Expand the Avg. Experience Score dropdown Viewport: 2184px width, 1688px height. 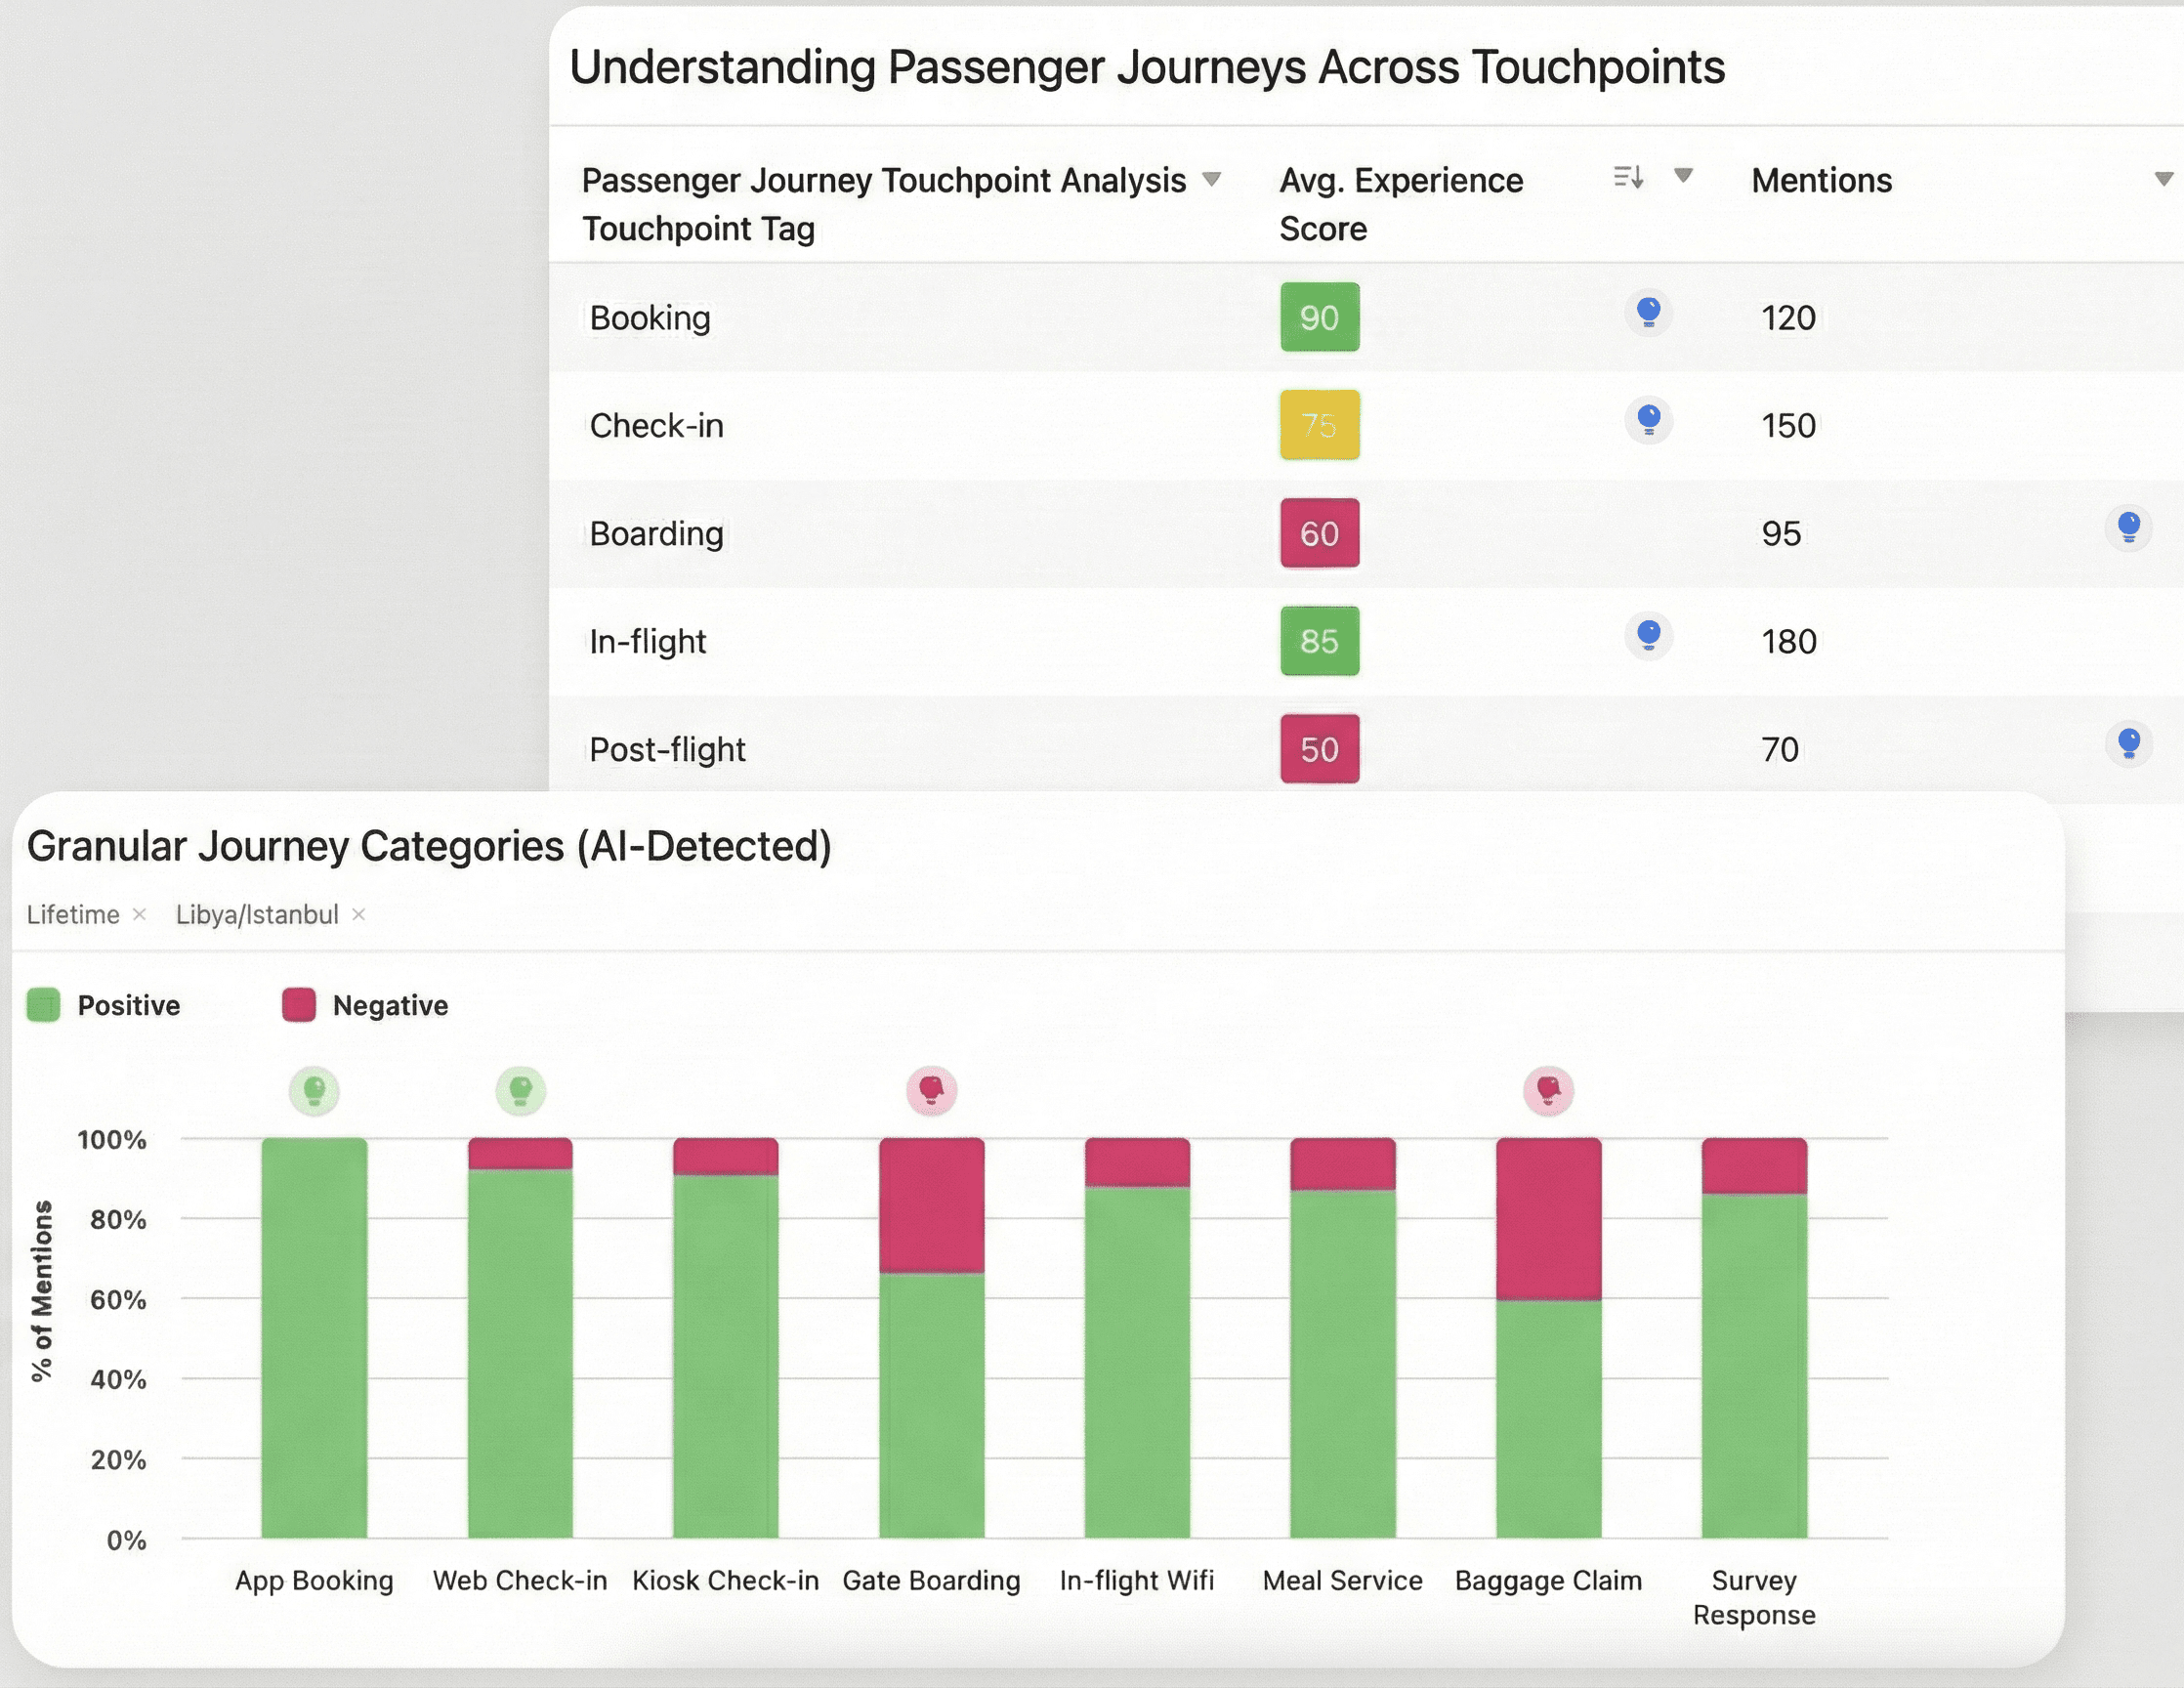pos(1684,175)
